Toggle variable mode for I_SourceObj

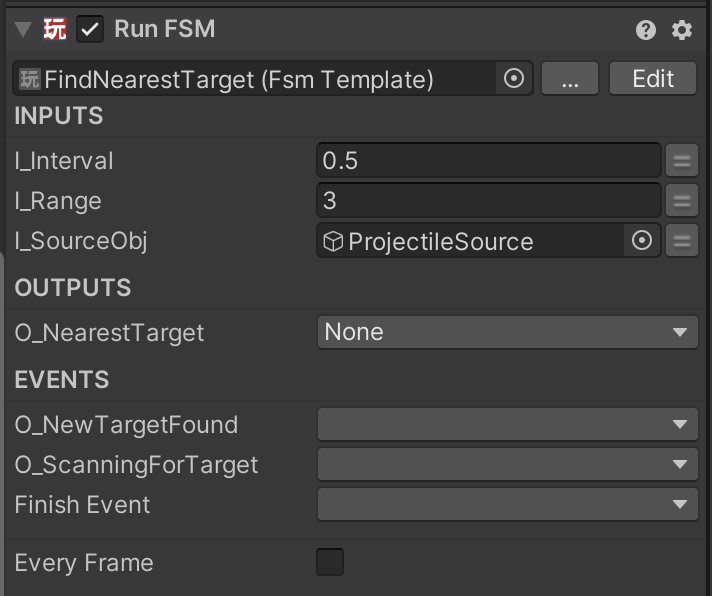pos(682,240)
